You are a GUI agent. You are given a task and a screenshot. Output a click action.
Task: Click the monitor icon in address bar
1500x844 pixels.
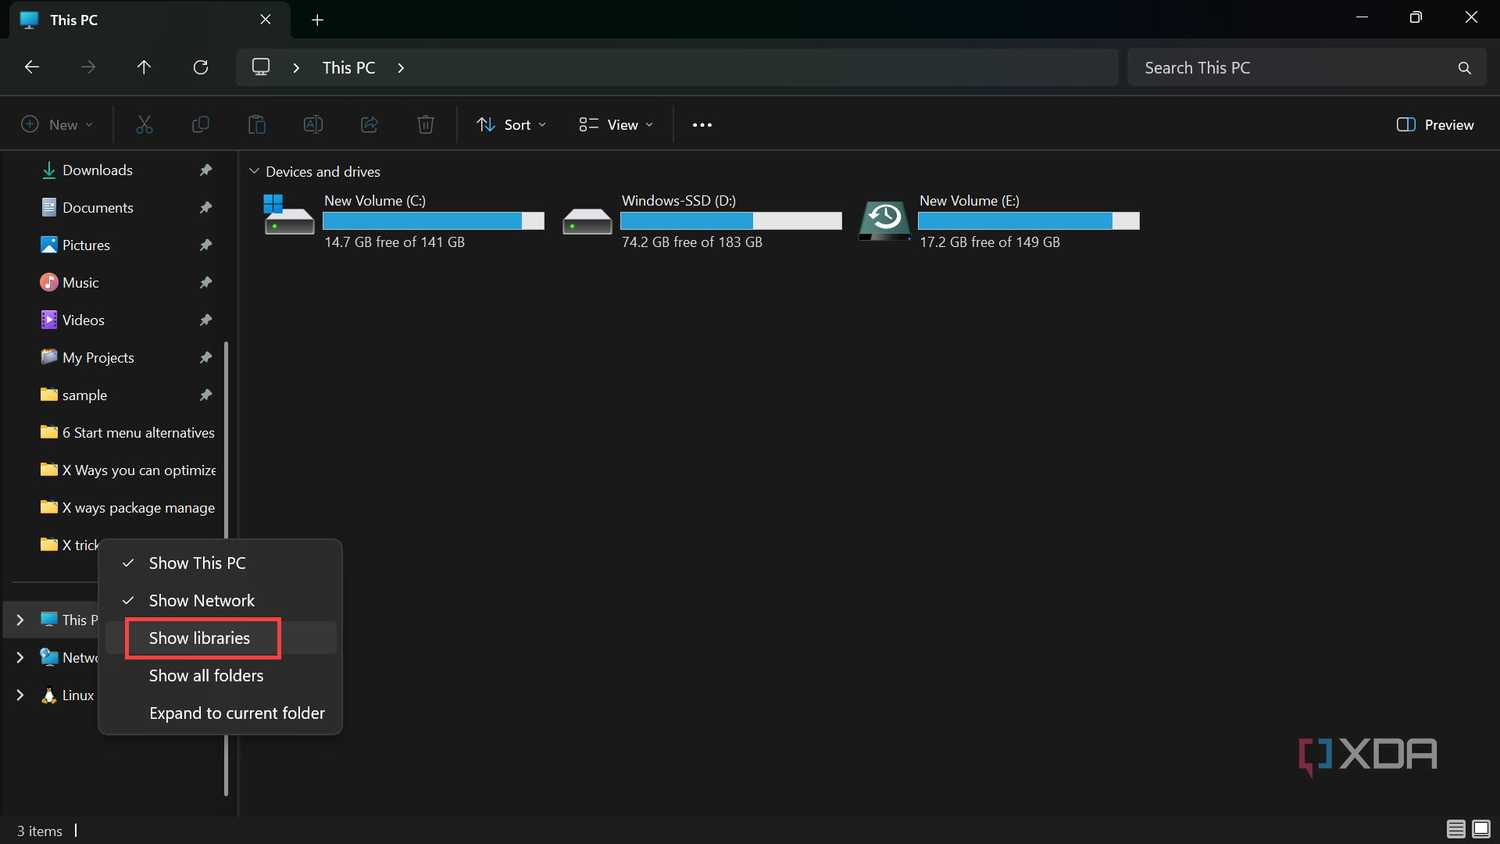coord(261,67)
